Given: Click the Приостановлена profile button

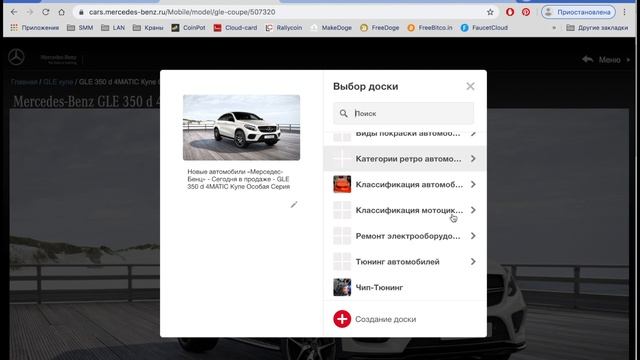Looking at the screenshot, I should tap(578, 12).
